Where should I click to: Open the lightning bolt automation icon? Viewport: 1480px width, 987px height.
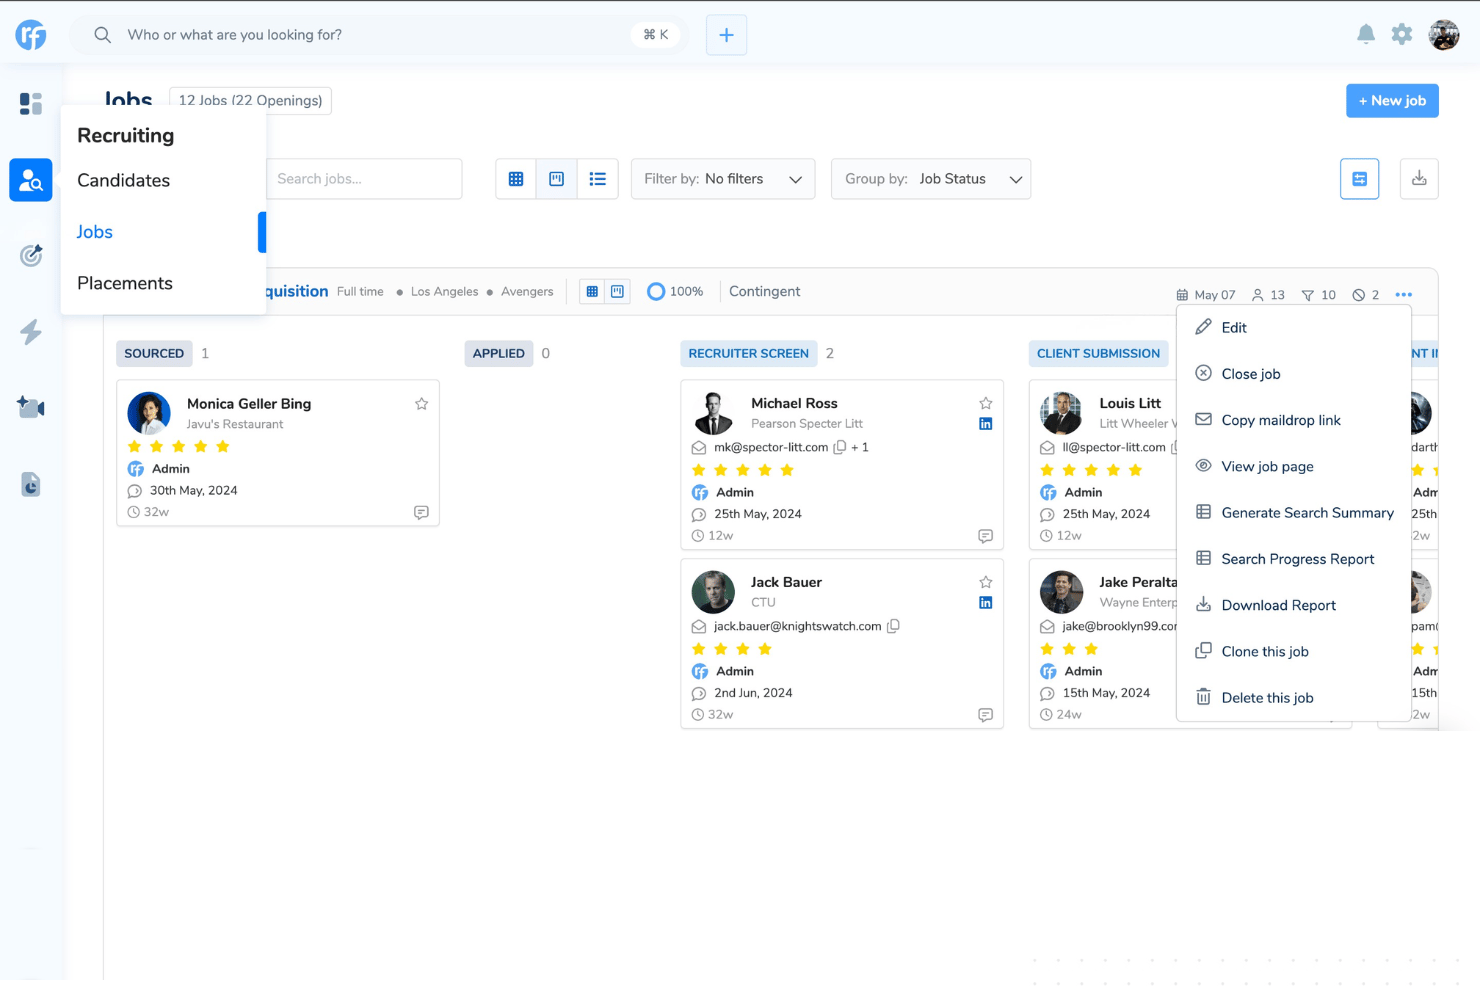pos(31,332)
